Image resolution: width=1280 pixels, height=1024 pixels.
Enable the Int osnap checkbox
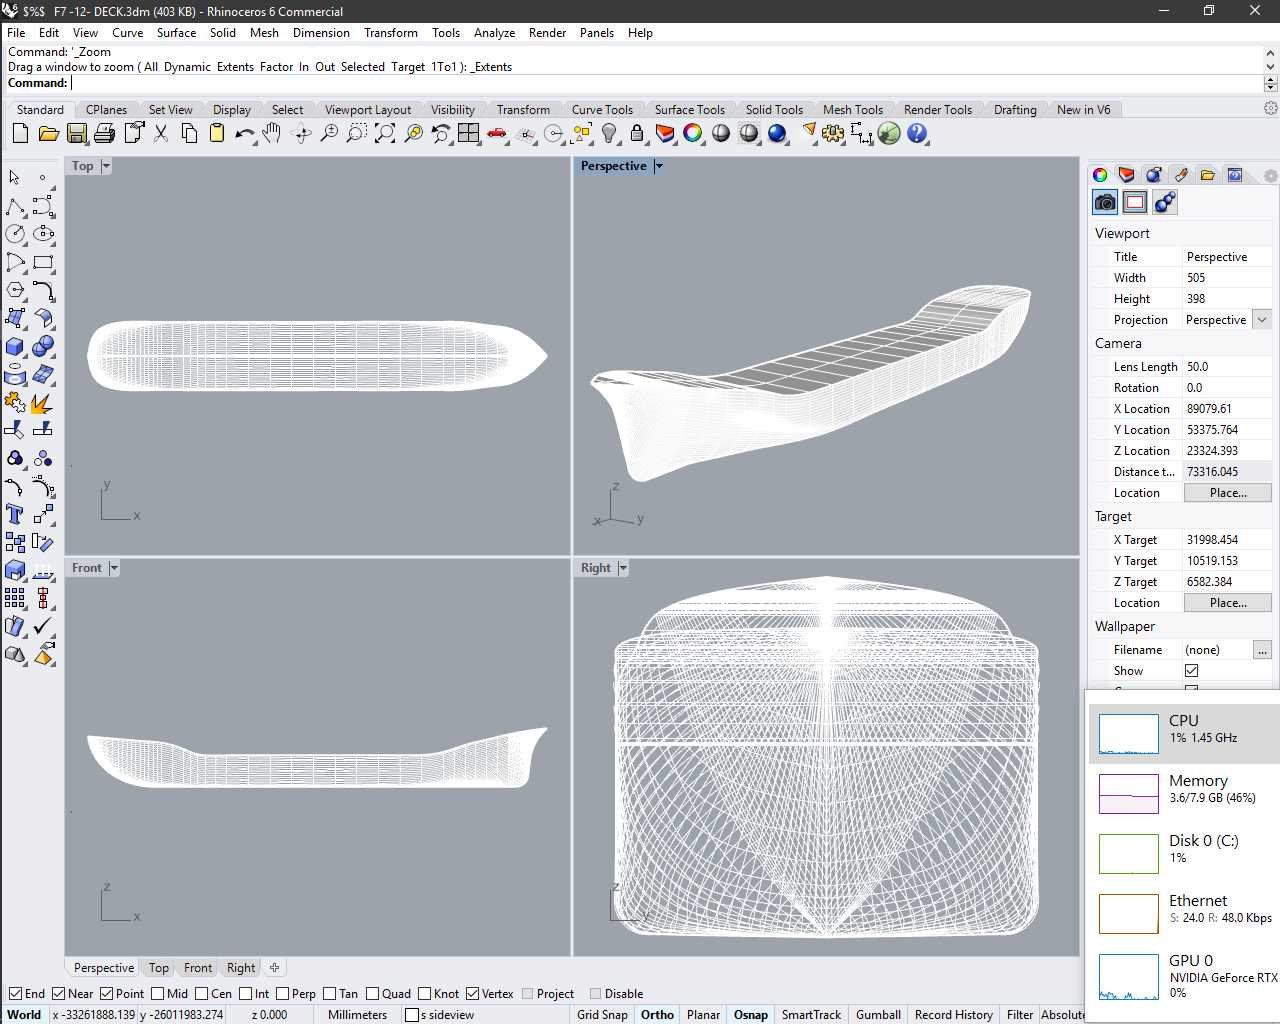point(246,993)
